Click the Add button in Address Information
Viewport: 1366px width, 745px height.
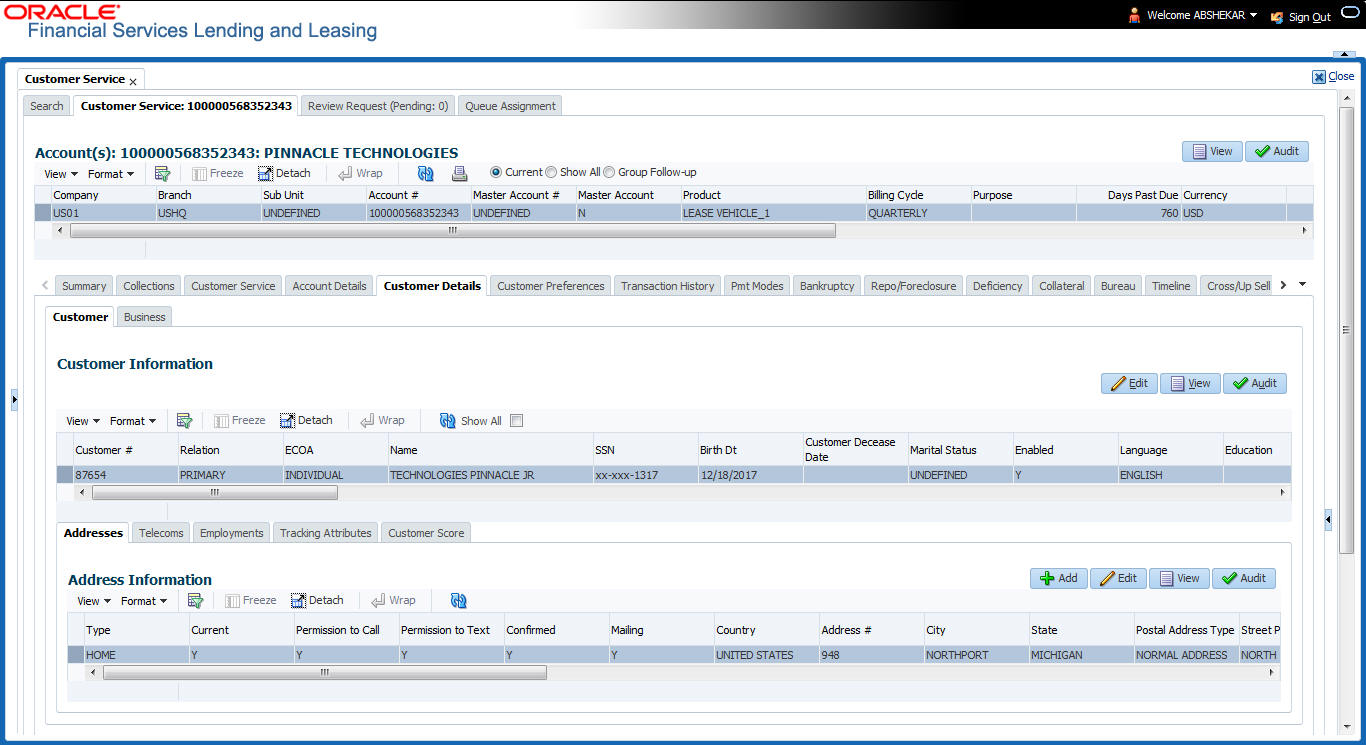(x=1059, y=578)
